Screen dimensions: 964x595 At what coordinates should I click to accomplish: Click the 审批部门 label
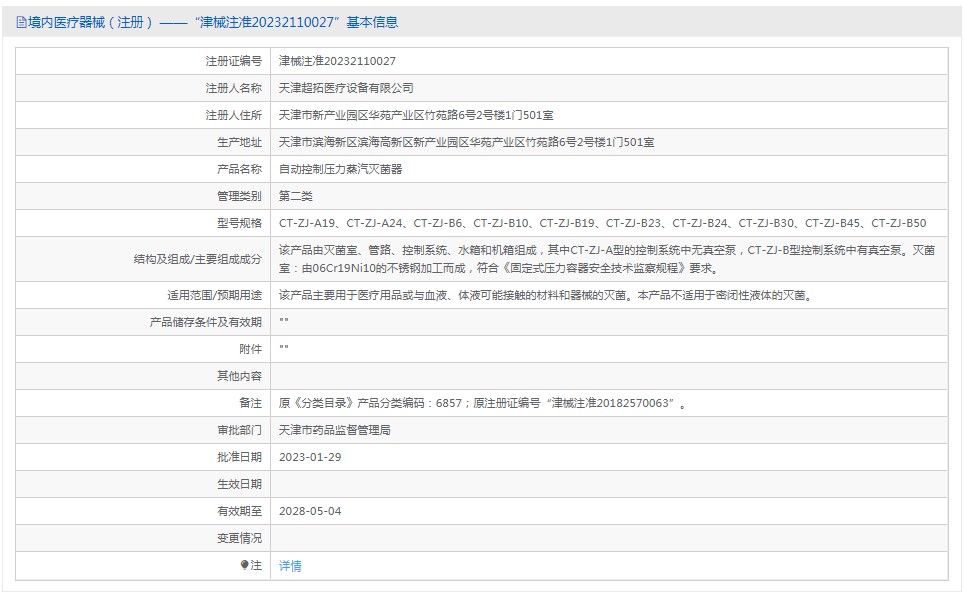point(239,430)
